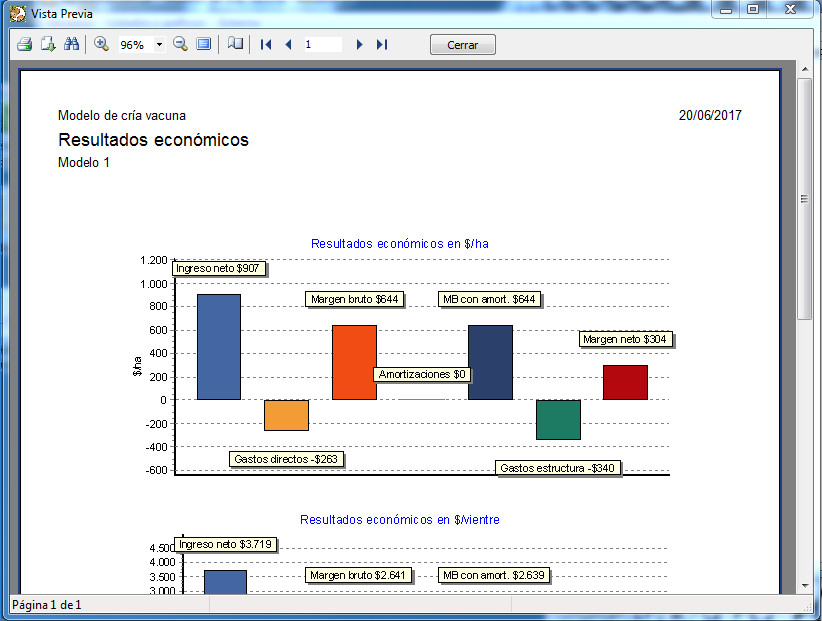Click the 'Modelo de cría vacuna' header text

click(122, 115)
